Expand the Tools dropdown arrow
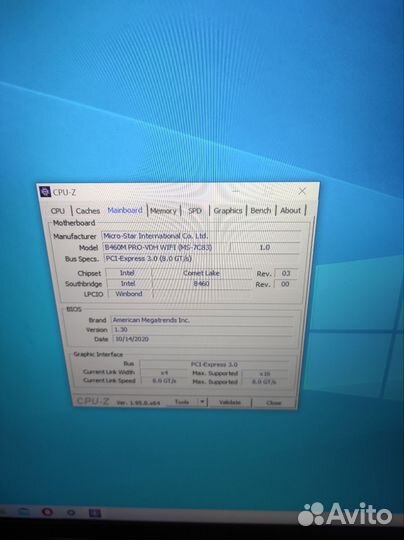Screen dimensions: 404x540 (203, 402)
